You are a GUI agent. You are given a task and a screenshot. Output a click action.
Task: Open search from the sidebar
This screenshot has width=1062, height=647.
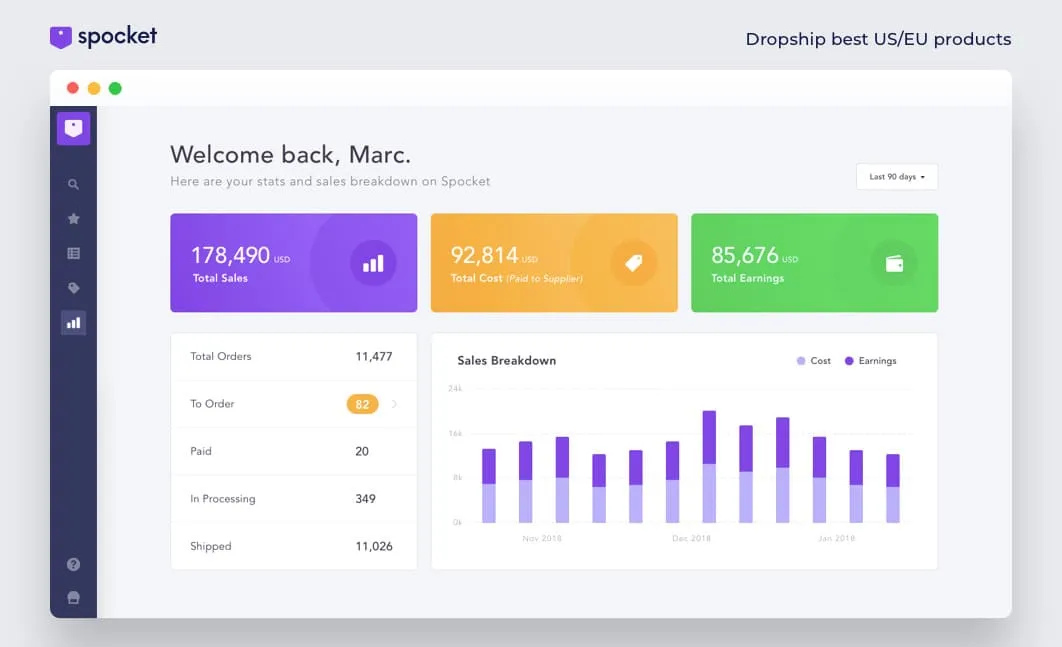coord(73,184)
